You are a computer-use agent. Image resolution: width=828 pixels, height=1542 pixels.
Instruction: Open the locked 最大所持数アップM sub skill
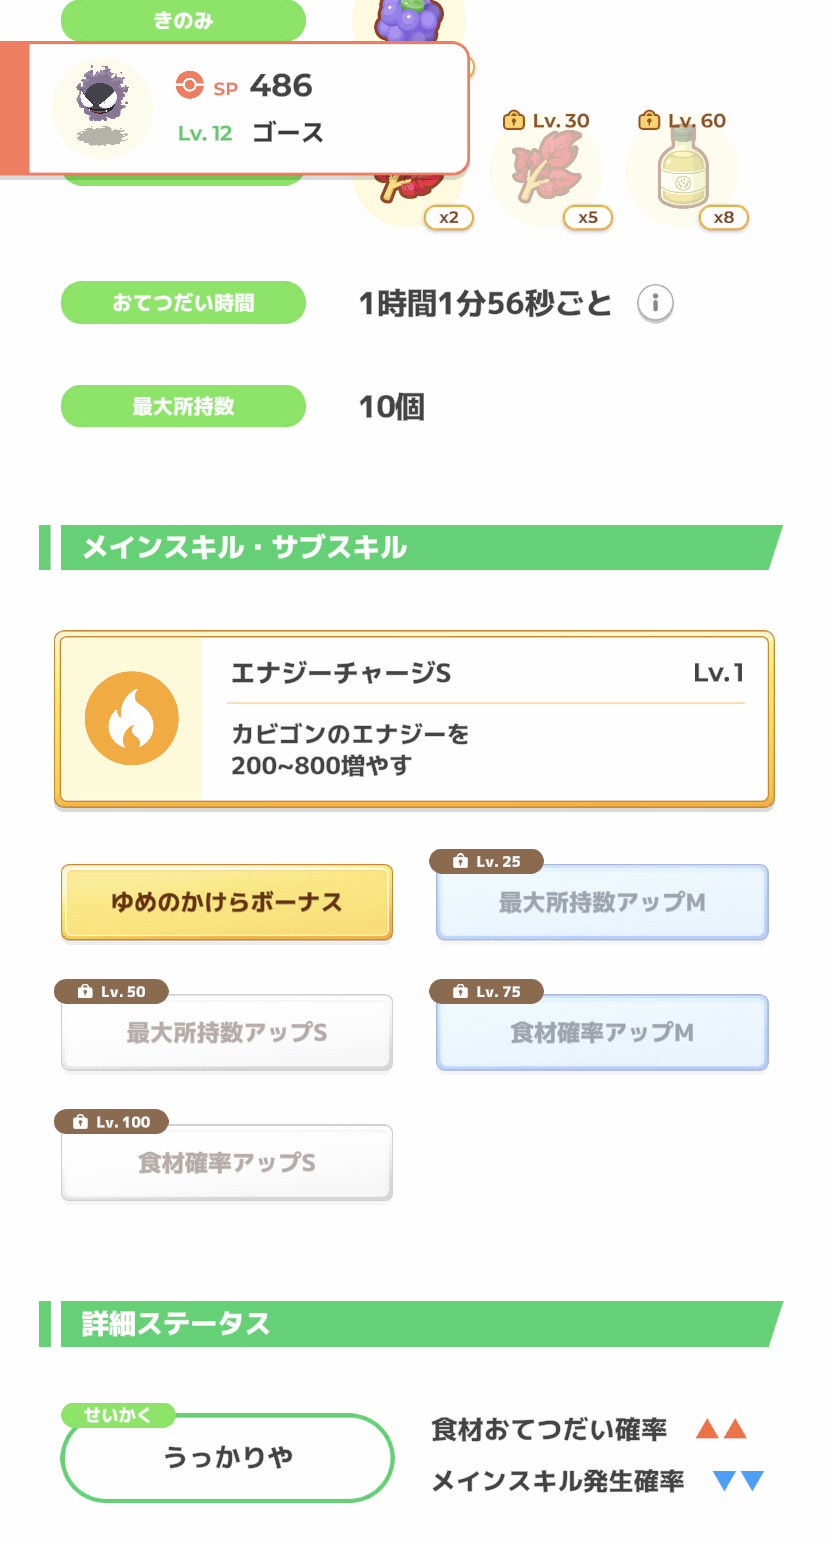[602, 902]
